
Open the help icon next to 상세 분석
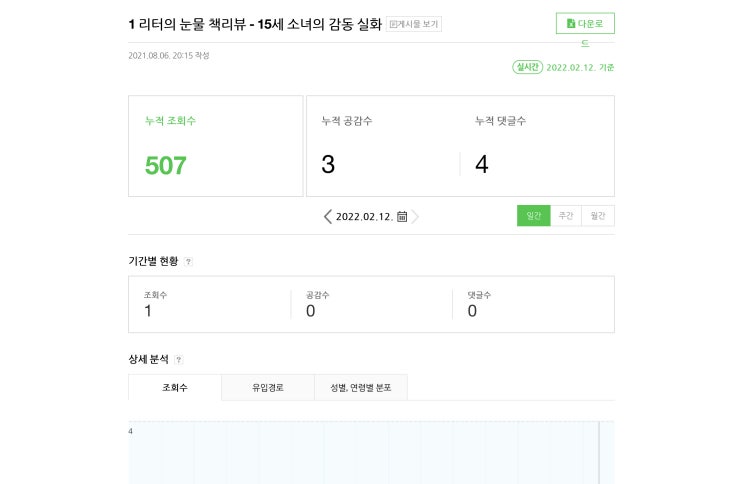pos(179,359)
